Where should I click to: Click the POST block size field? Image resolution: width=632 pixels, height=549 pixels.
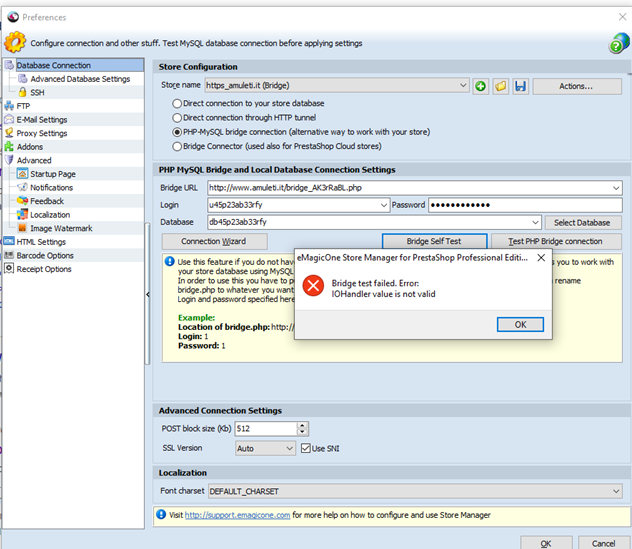tap(266, 428)
